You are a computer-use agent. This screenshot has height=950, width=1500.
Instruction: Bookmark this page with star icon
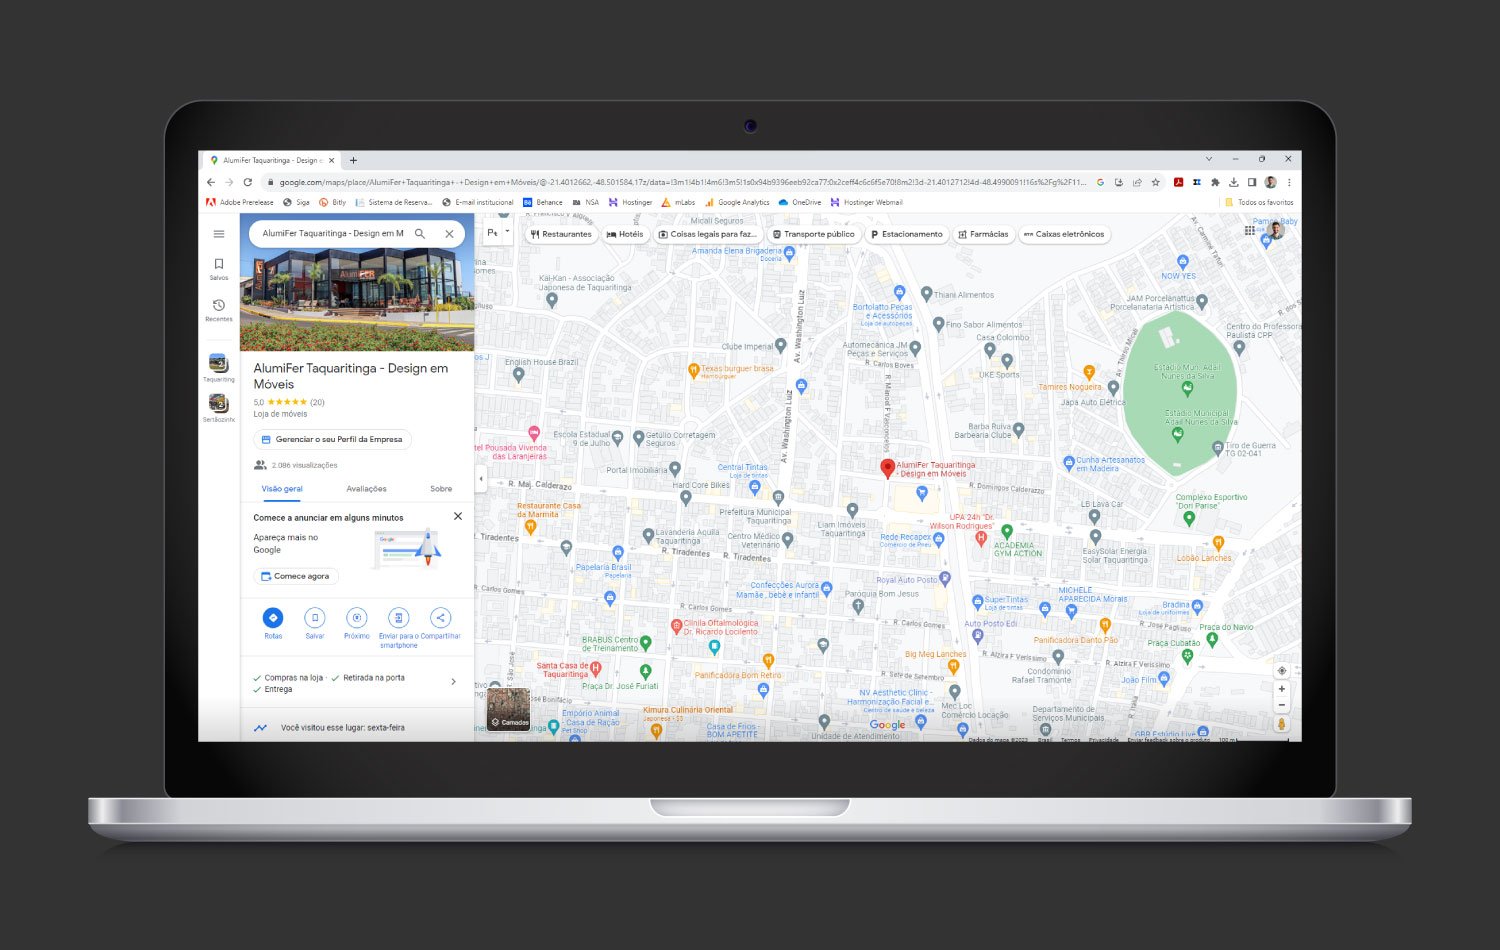click(1155, 182)
